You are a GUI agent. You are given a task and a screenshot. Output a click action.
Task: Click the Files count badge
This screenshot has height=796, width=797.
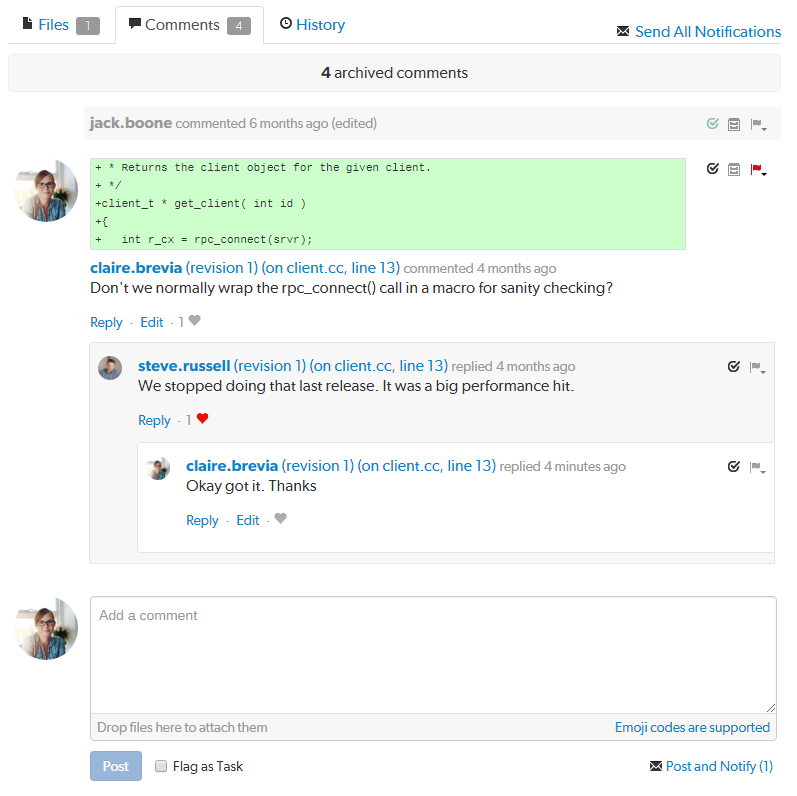(88, 26)
